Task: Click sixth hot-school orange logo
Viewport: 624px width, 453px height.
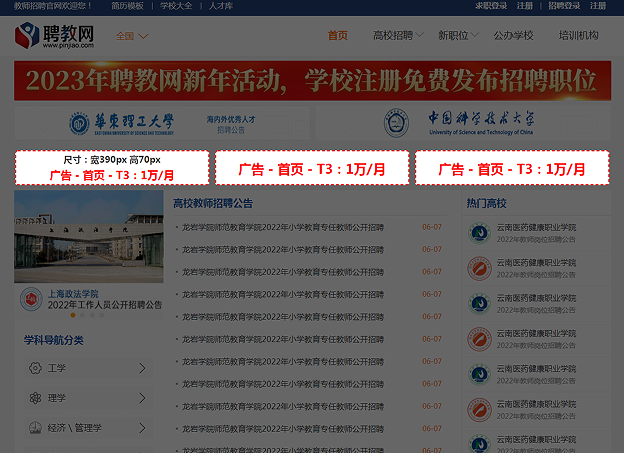Action: pyautogui.click(x=479, y=410)
